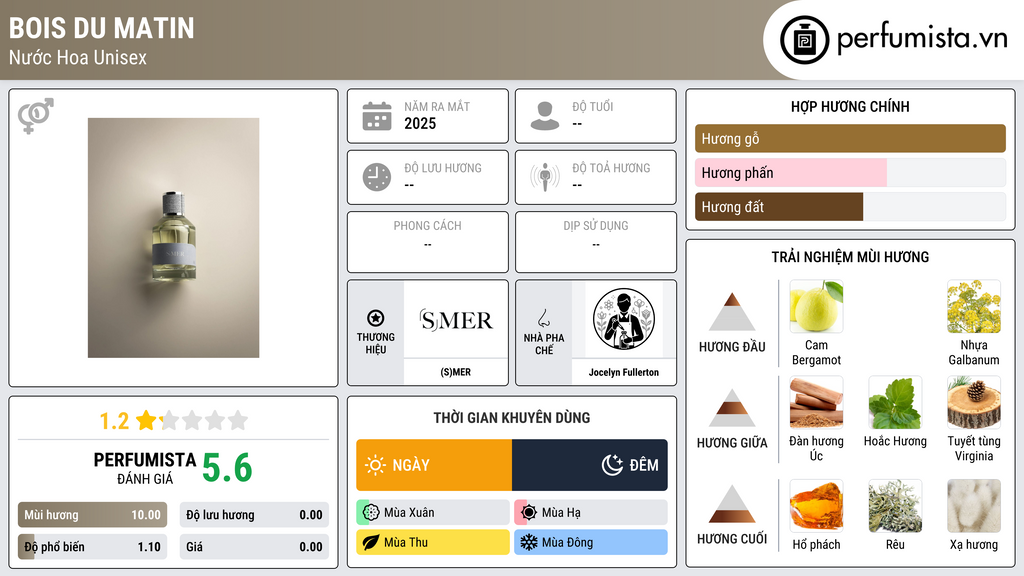Click the (S)MER brand logo
The height and width of the screenshot is (576, 1024).
click(x=456, y=320)
